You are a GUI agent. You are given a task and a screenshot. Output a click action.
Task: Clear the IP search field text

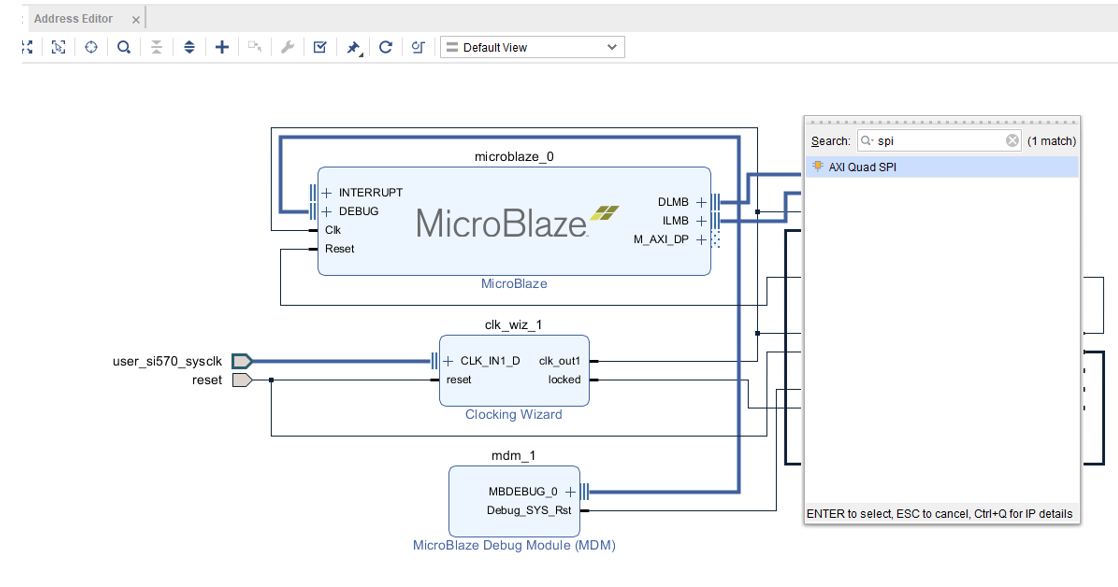pyautogui.click(x=1012, y=141)
